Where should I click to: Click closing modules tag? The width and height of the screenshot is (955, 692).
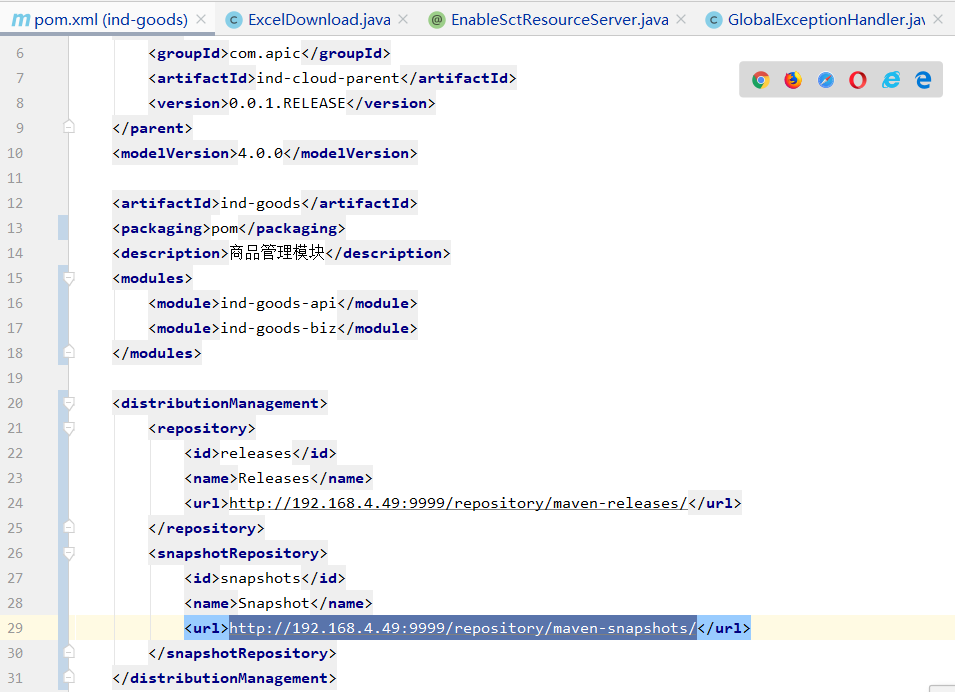click(157, 353)
